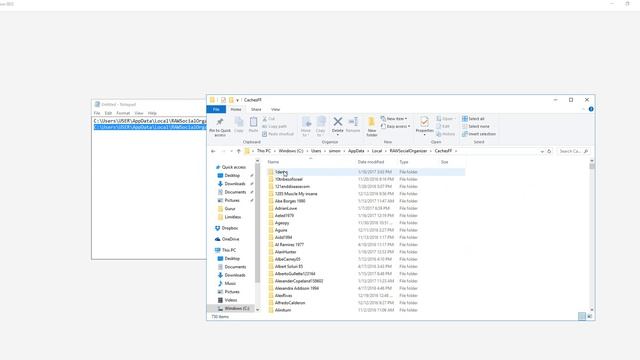Sort by the Date modified column
The height and width of the screenshot is (360, 640).
click(x=371, y=162)
